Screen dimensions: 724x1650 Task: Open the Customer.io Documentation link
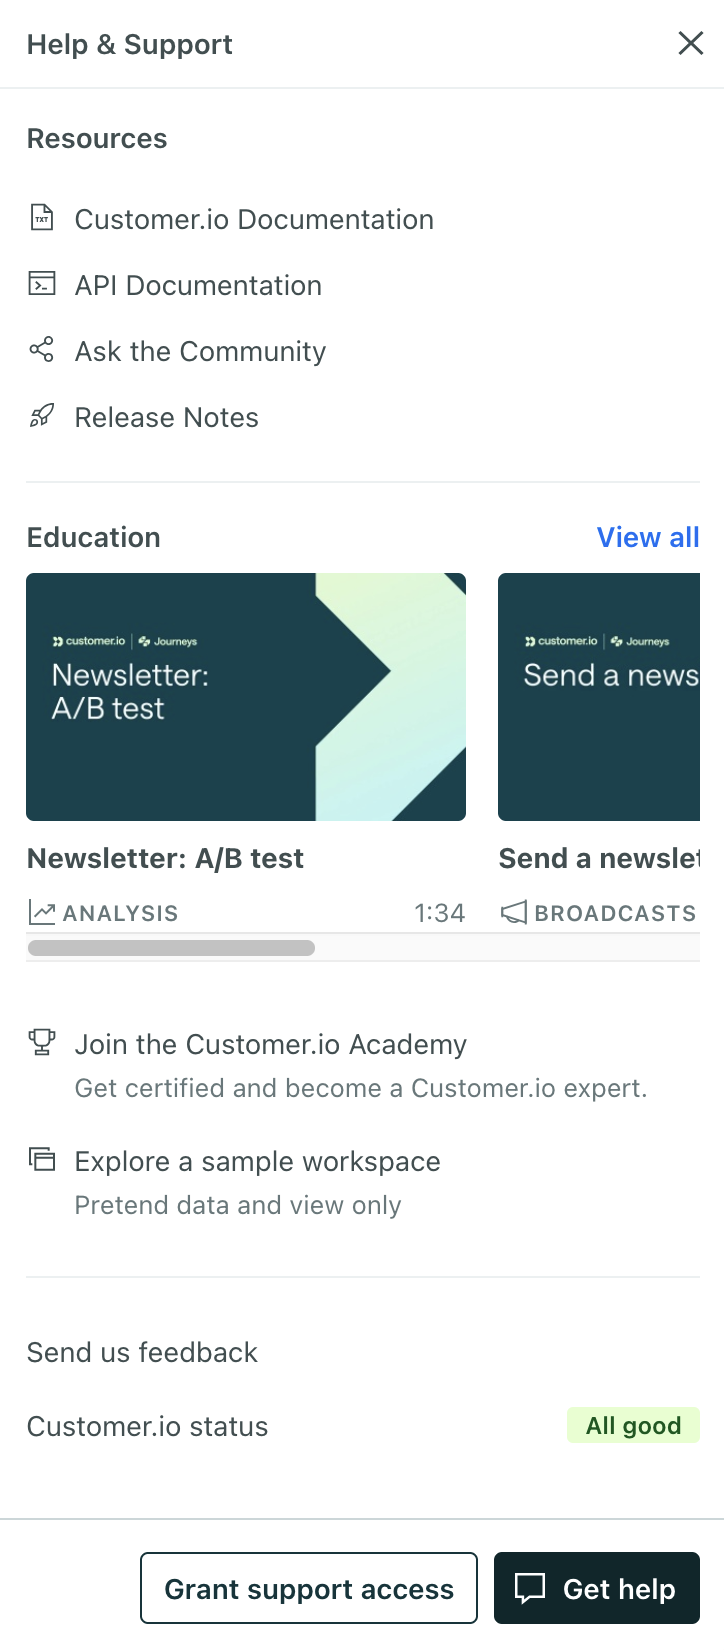pyautogui.click(x=254, y=219)
